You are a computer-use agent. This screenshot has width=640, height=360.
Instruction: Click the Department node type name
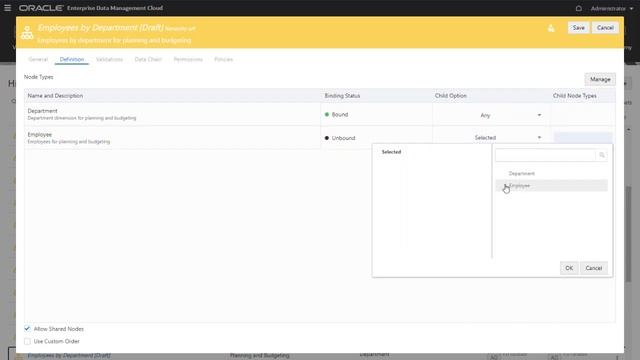click(42, 111)
